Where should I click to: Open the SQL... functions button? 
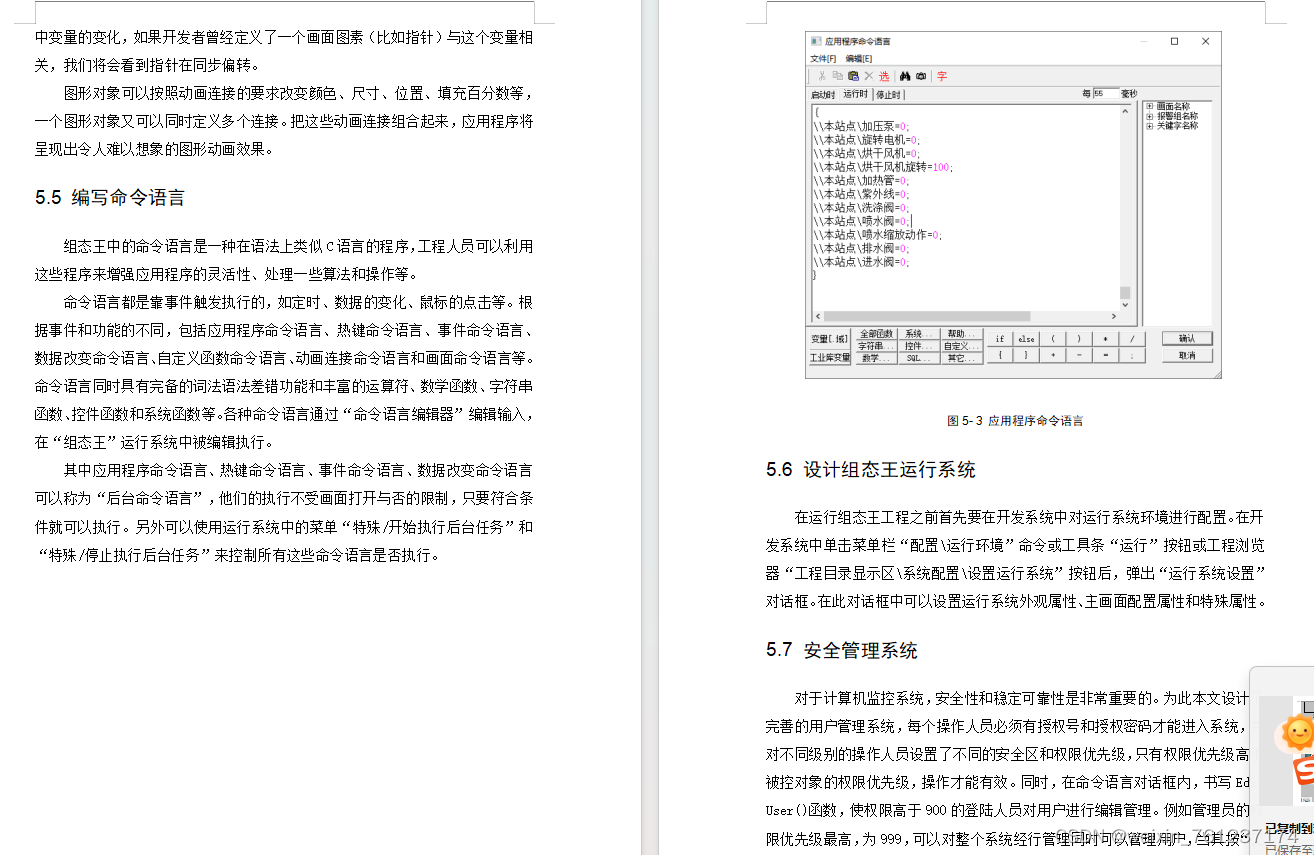click(919, 358)
